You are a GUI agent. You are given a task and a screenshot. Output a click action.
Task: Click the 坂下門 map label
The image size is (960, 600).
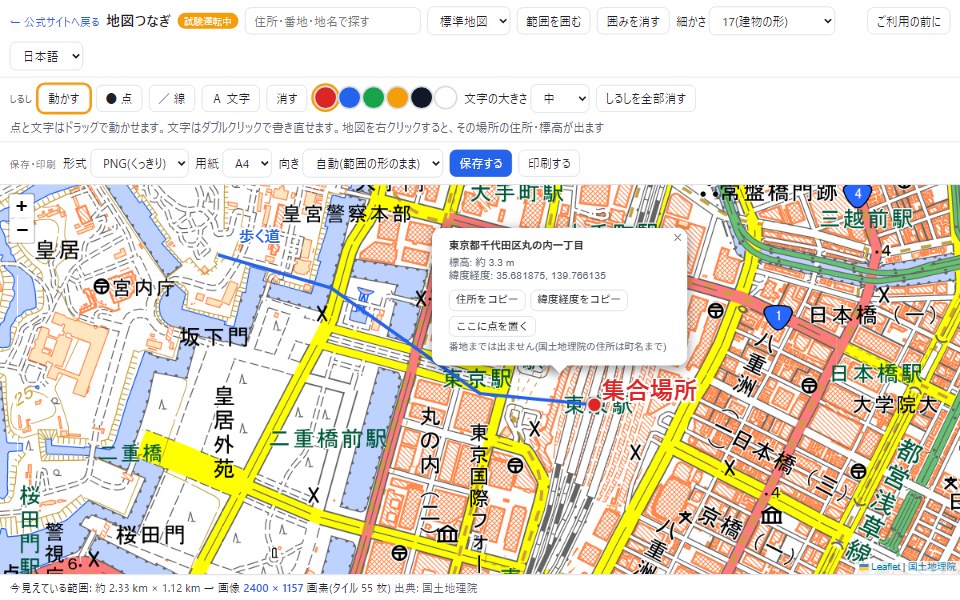coord(214,337)
